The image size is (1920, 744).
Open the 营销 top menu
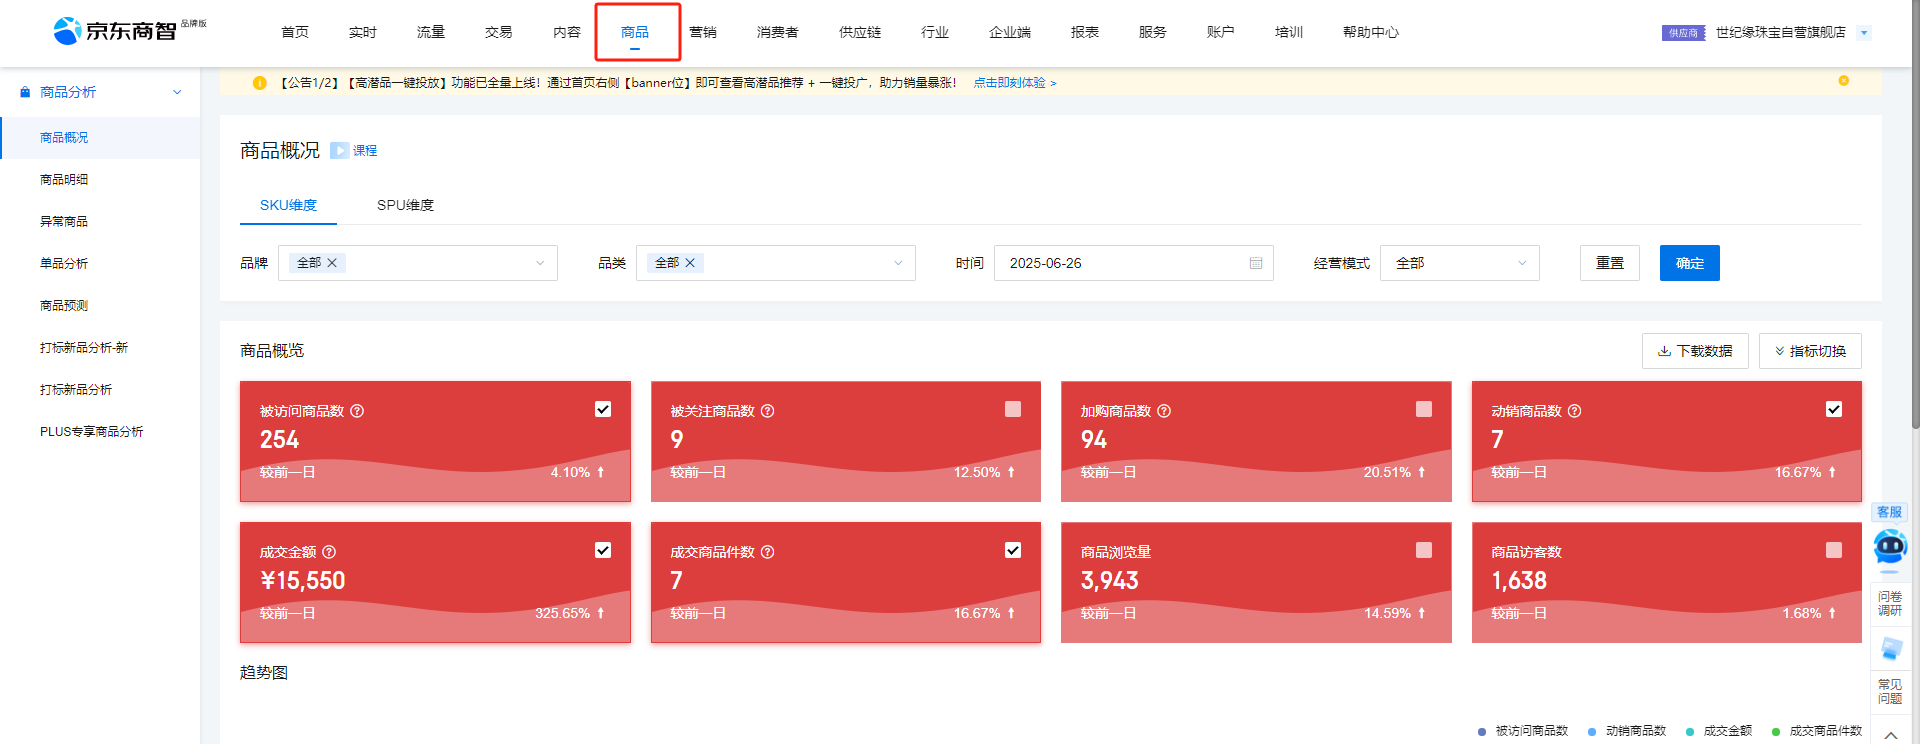click(703, 32)
